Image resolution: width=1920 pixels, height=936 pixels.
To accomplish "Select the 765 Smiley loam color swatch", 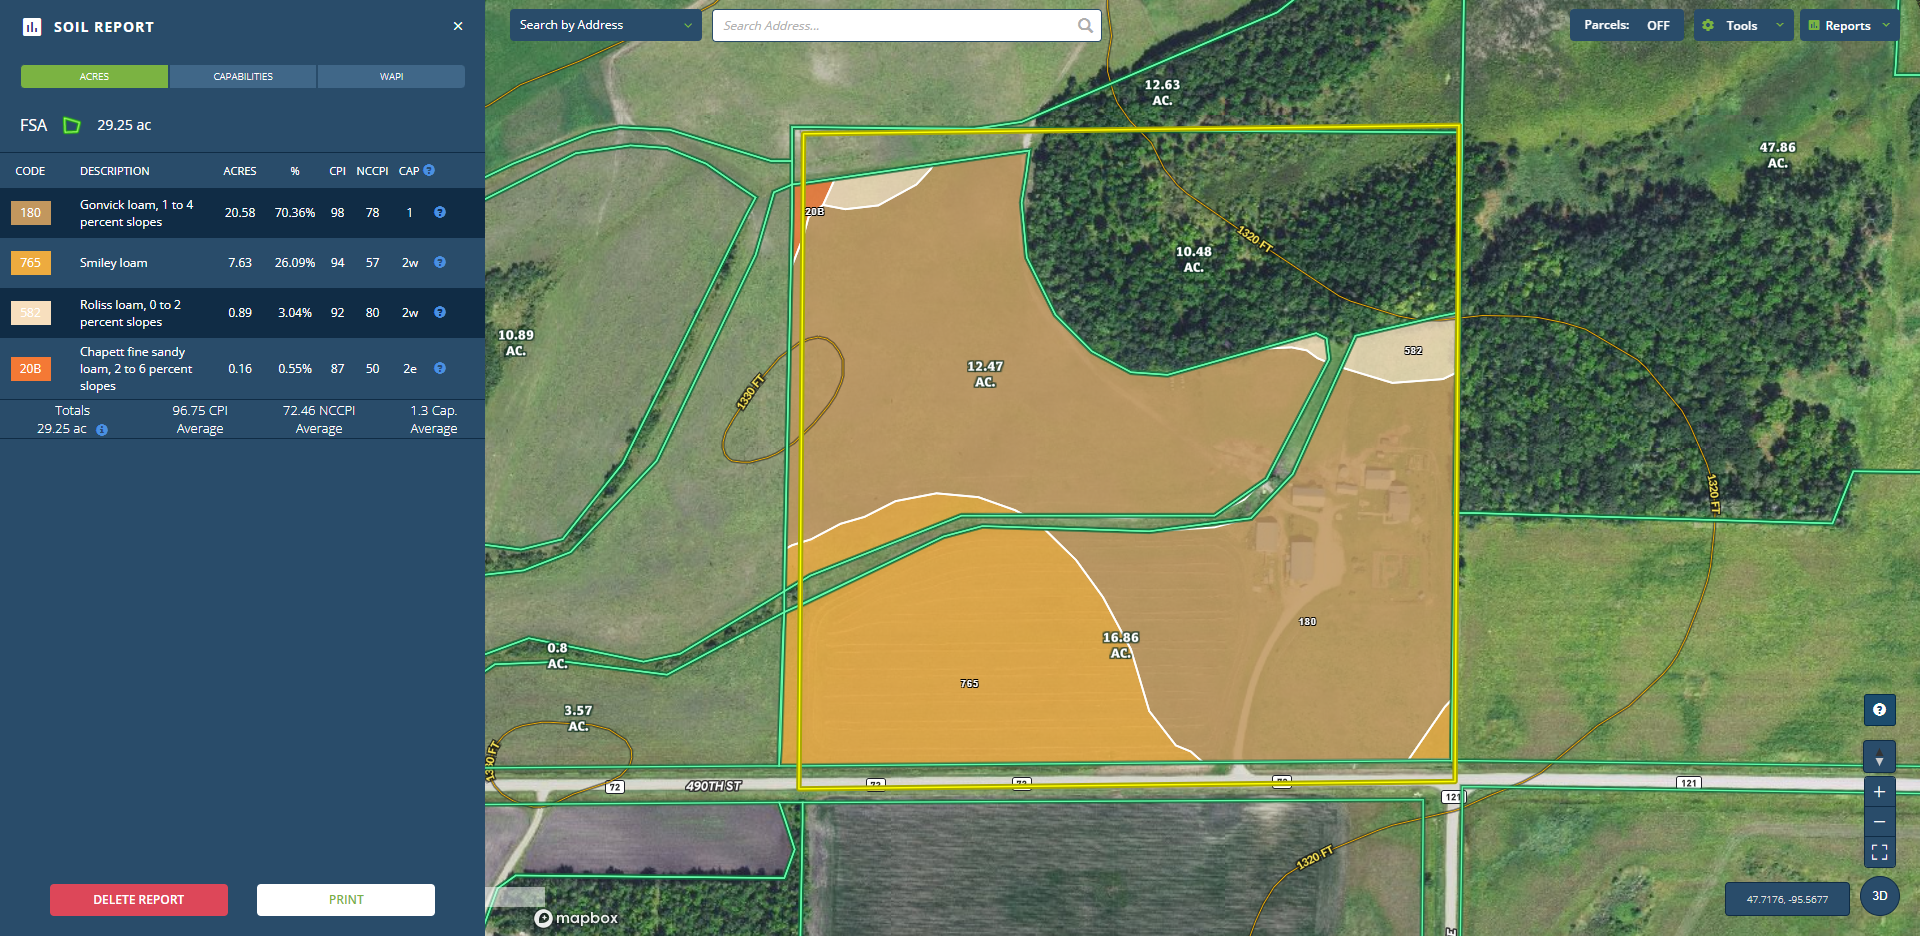I will [31, 263].
